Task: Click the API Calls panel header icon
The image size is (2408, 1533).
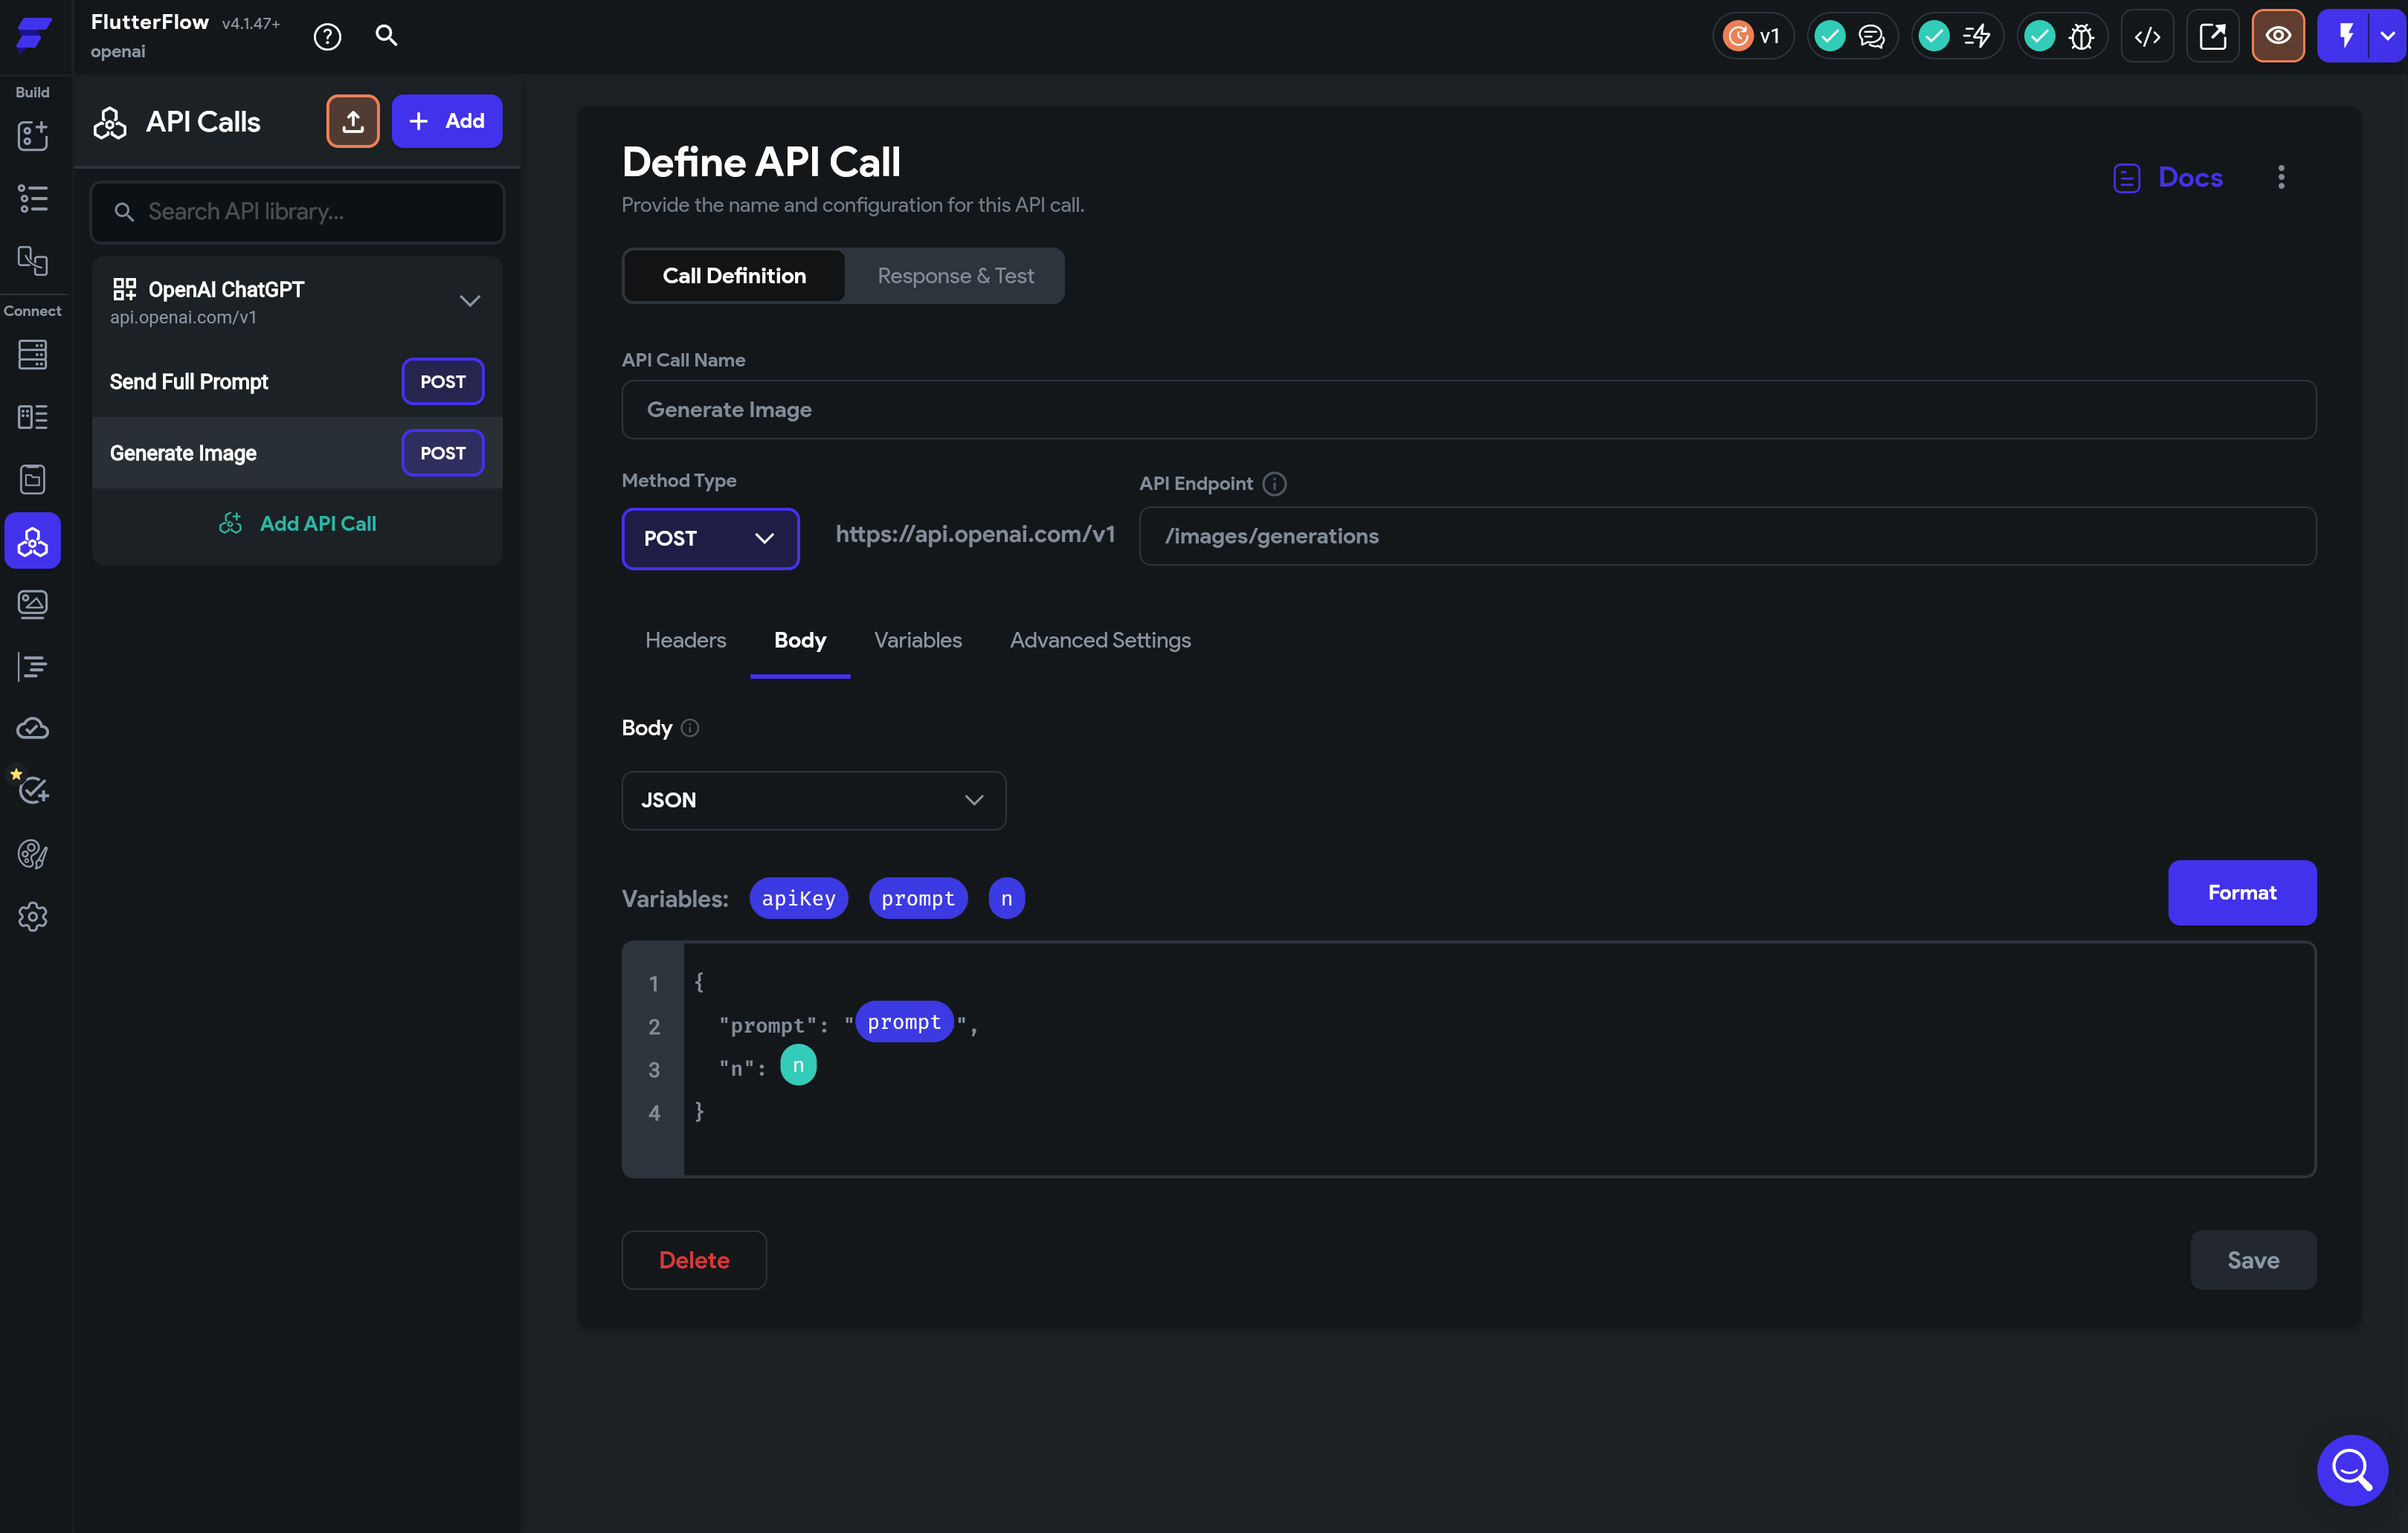Action: [x=110, y=122]
